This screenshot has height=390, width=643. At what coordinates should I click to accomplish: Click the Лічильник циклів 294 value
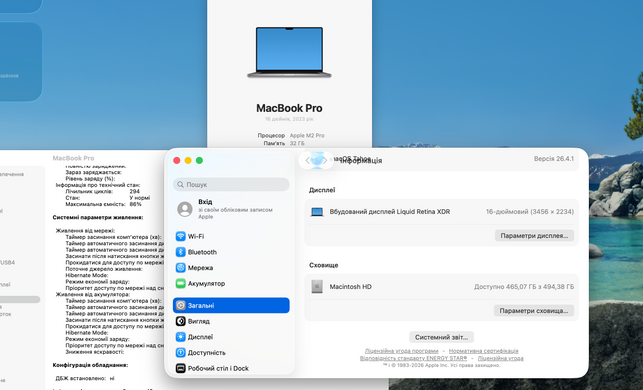click(x=135, y=192)
